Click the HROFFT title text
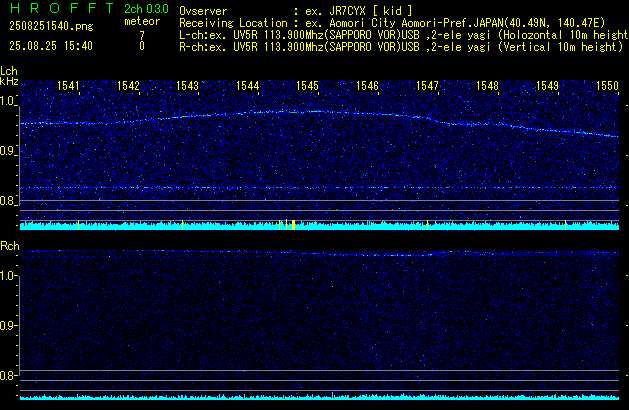Screen dimensions: 629x410 62,8
